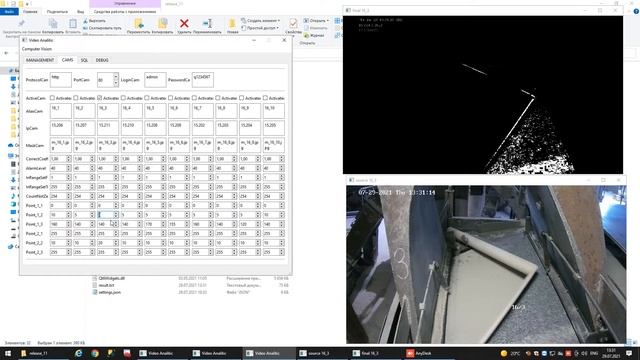Open Google Chrome from the taskbar
The image size is (640, 360).
click(x=95, y=353)
